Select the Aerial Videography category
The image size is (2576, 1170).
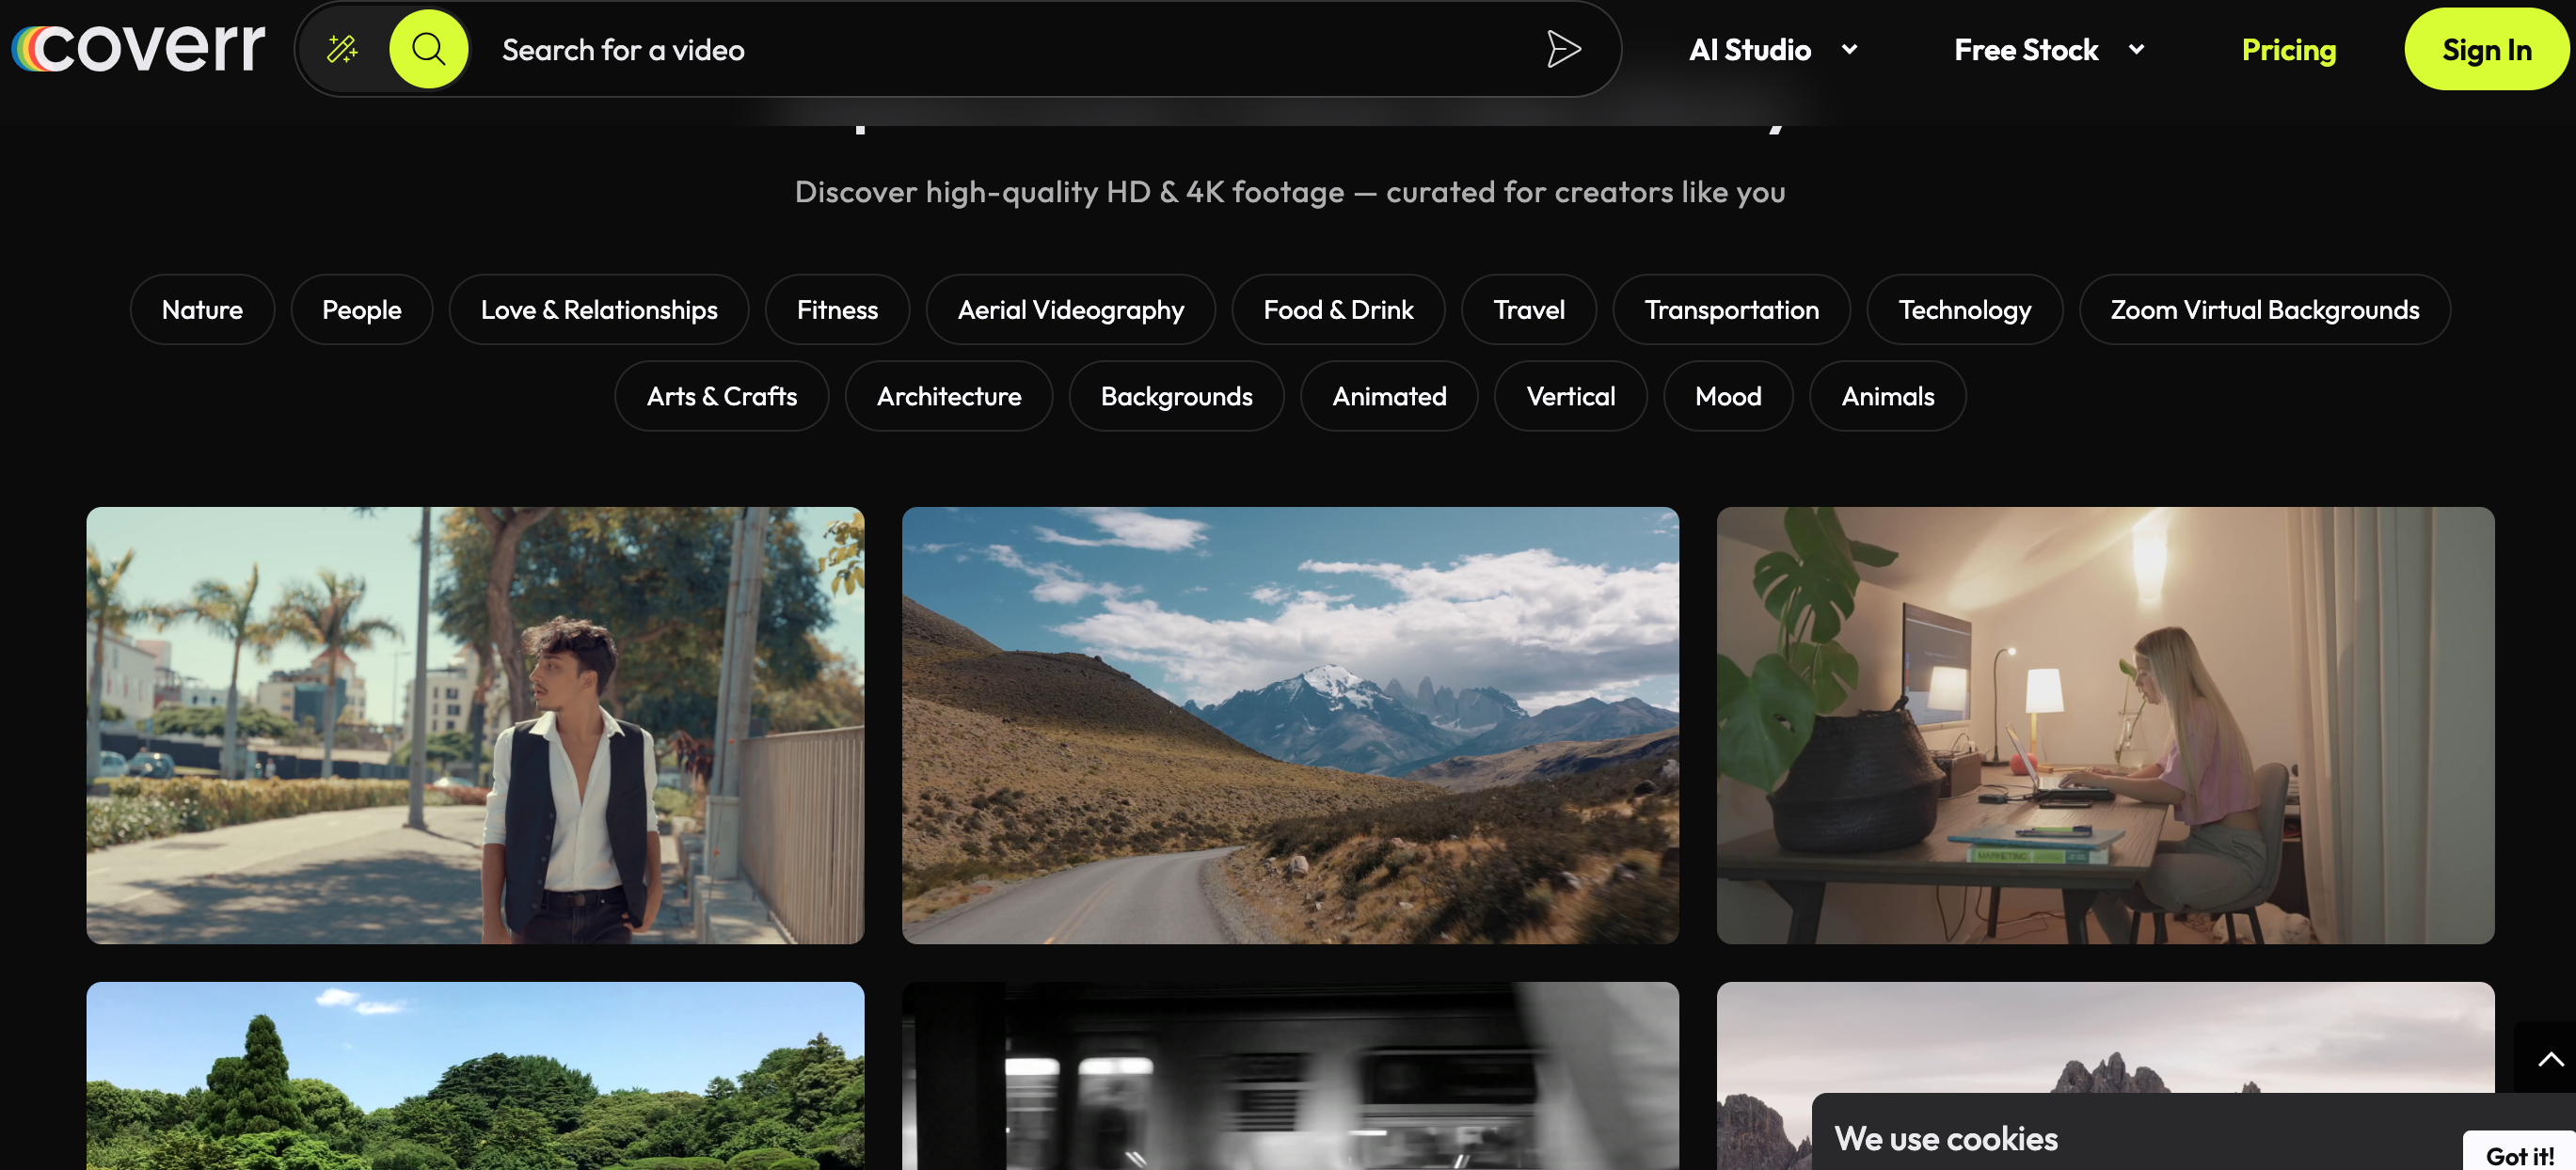pyautogui.click(x=1070, y=310)
